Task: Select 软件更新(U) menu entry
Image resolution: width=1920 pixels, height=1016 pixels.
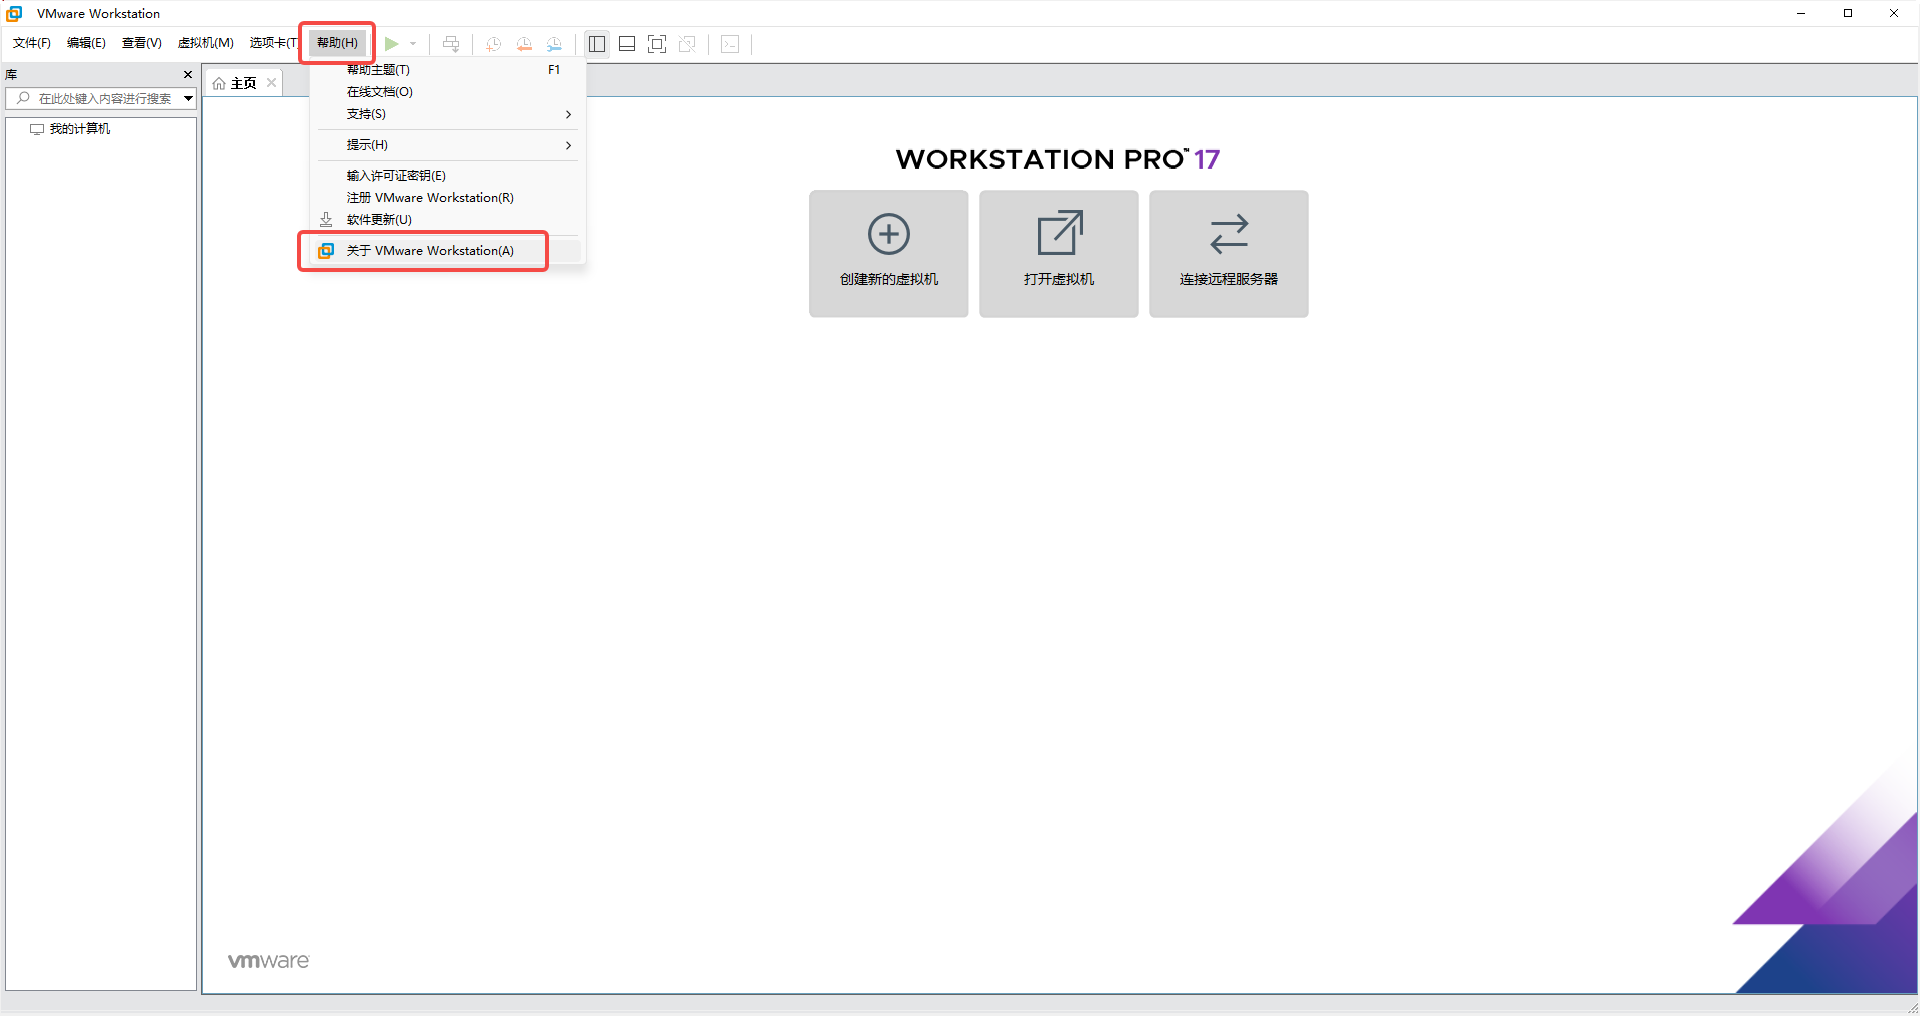Action: tap(448, 220)
